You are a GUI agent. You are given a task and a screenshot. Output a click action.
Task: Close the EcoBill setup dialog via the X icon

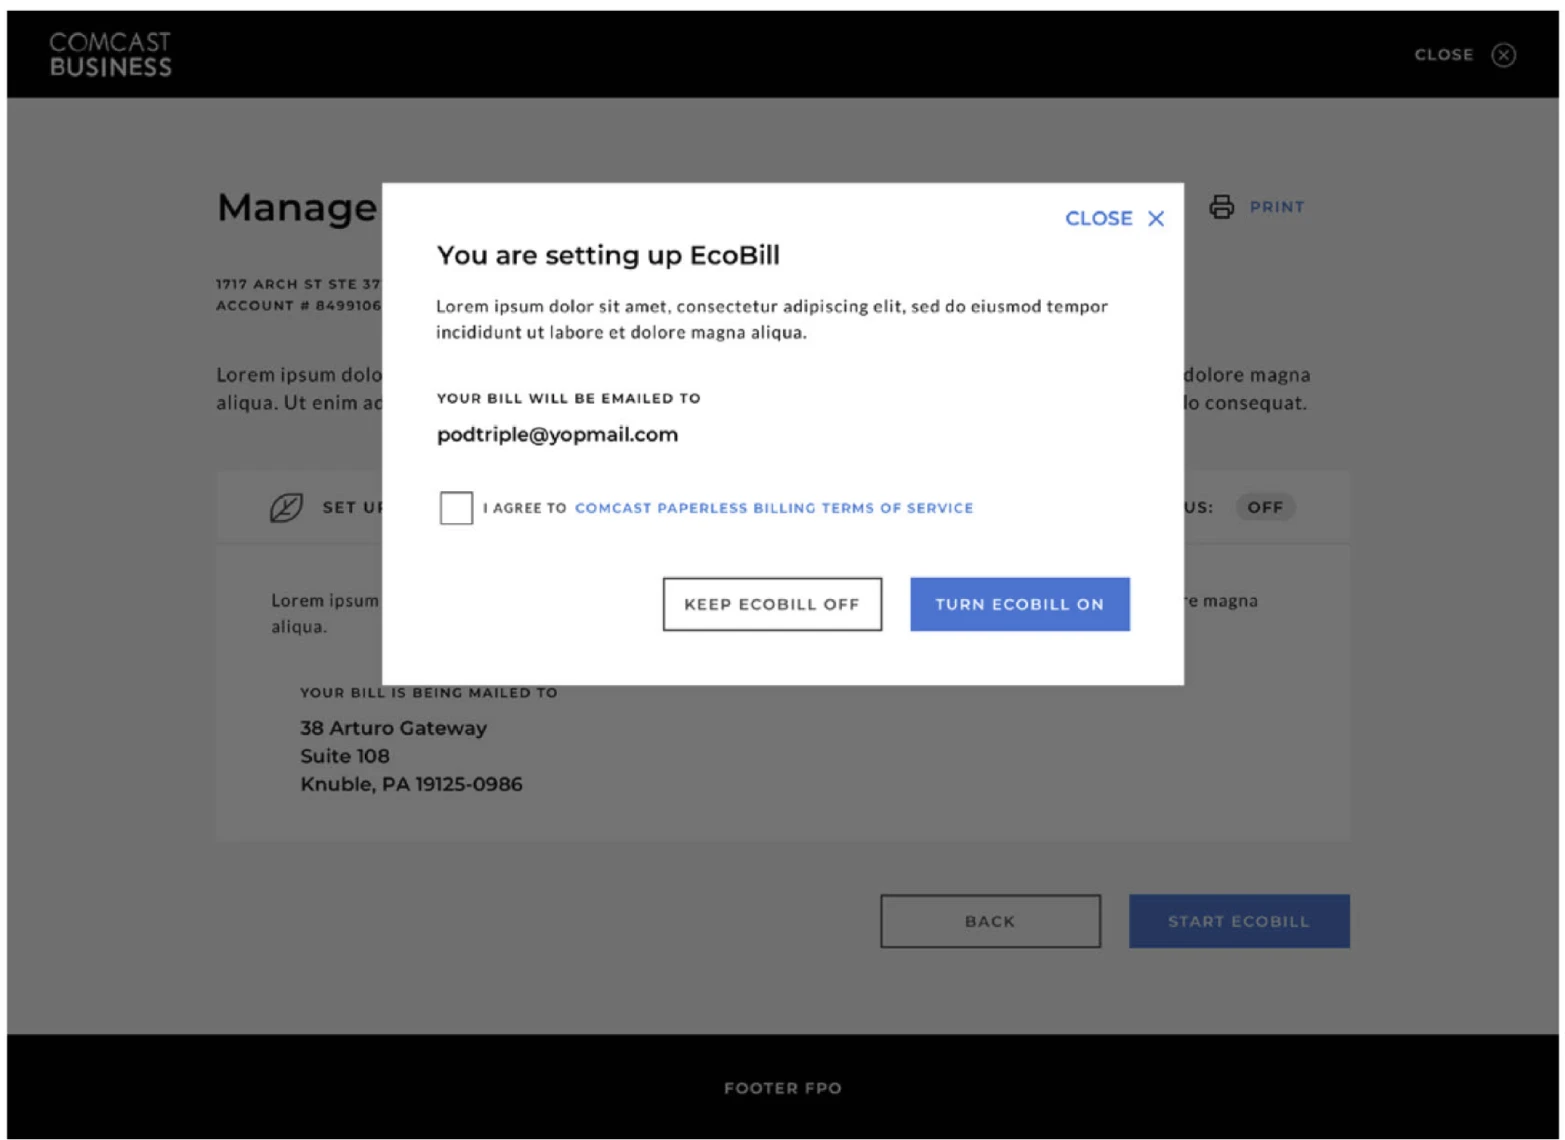1154,218
